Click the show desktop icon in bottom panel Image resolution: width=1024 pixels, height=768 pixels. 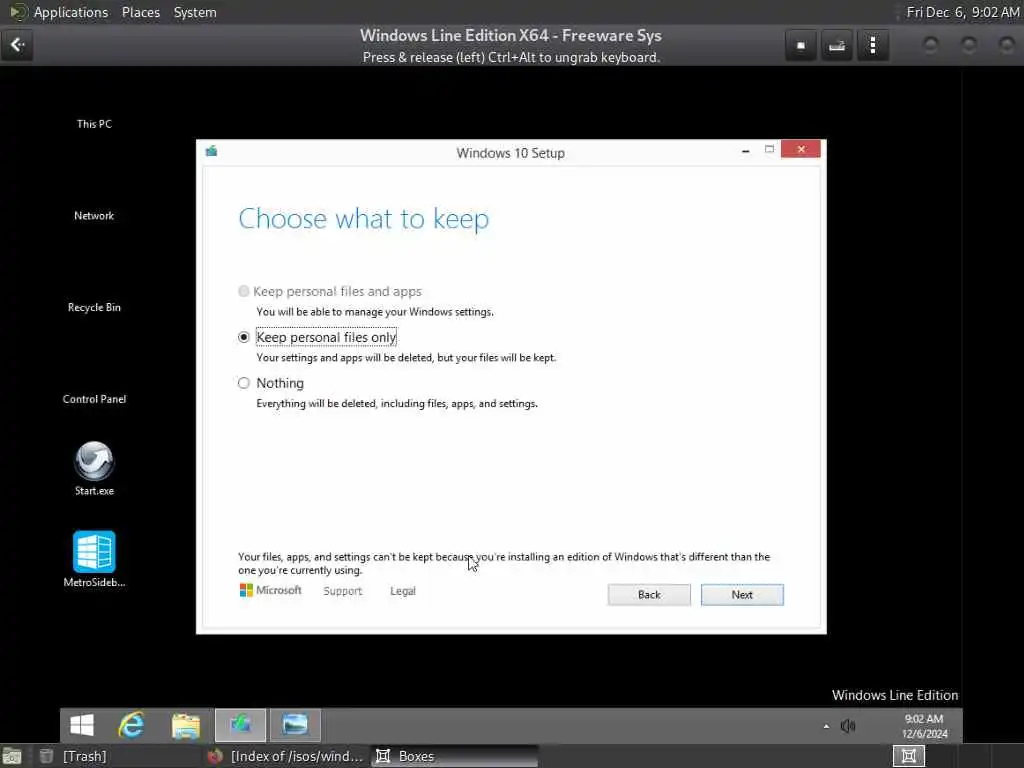(12, 756)
